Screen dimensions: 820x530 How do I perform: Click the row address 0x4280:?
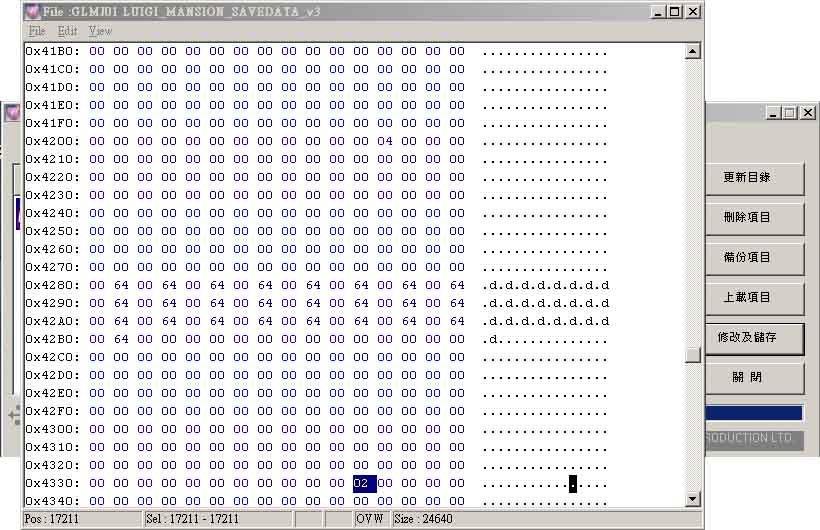pos(53,285)
